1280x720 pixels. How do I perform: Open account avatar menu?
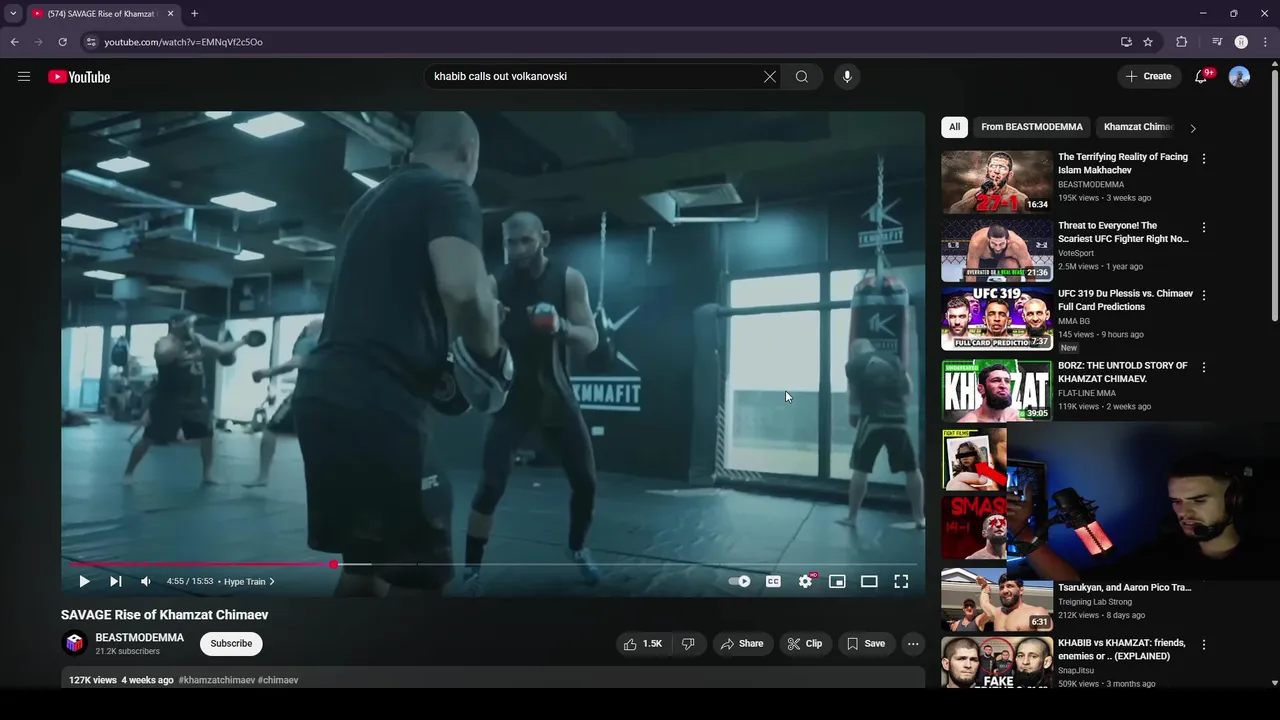point(1239,77)
